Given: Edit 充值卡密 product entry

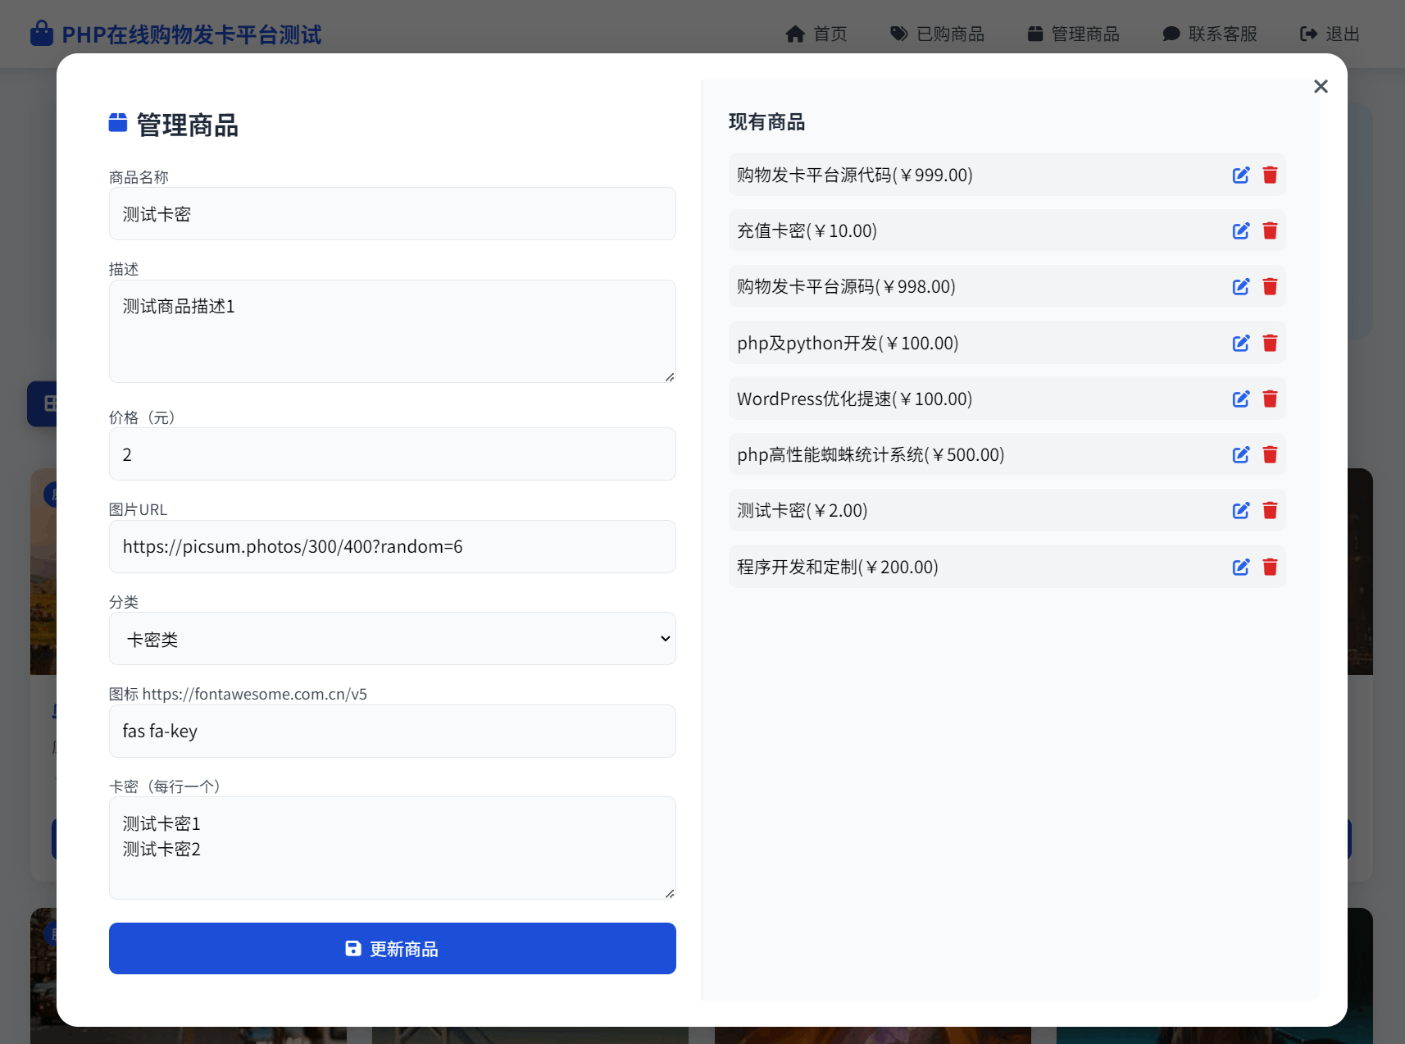Looking at the screenshot, I should tap(1241, 231).
